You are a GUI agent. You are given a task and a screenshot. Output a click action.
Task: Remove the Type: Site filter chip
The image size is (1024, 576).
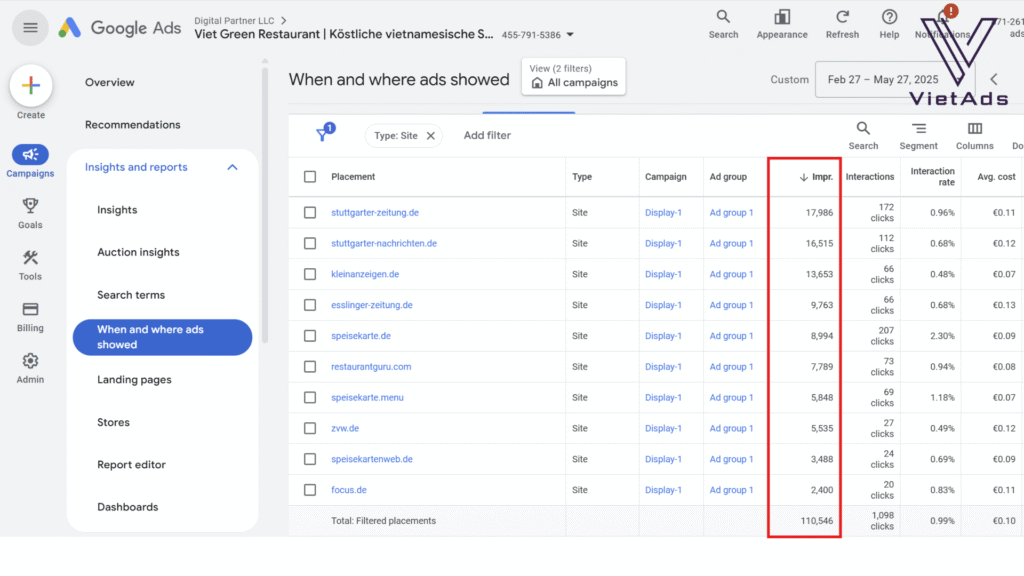(430, 136)
